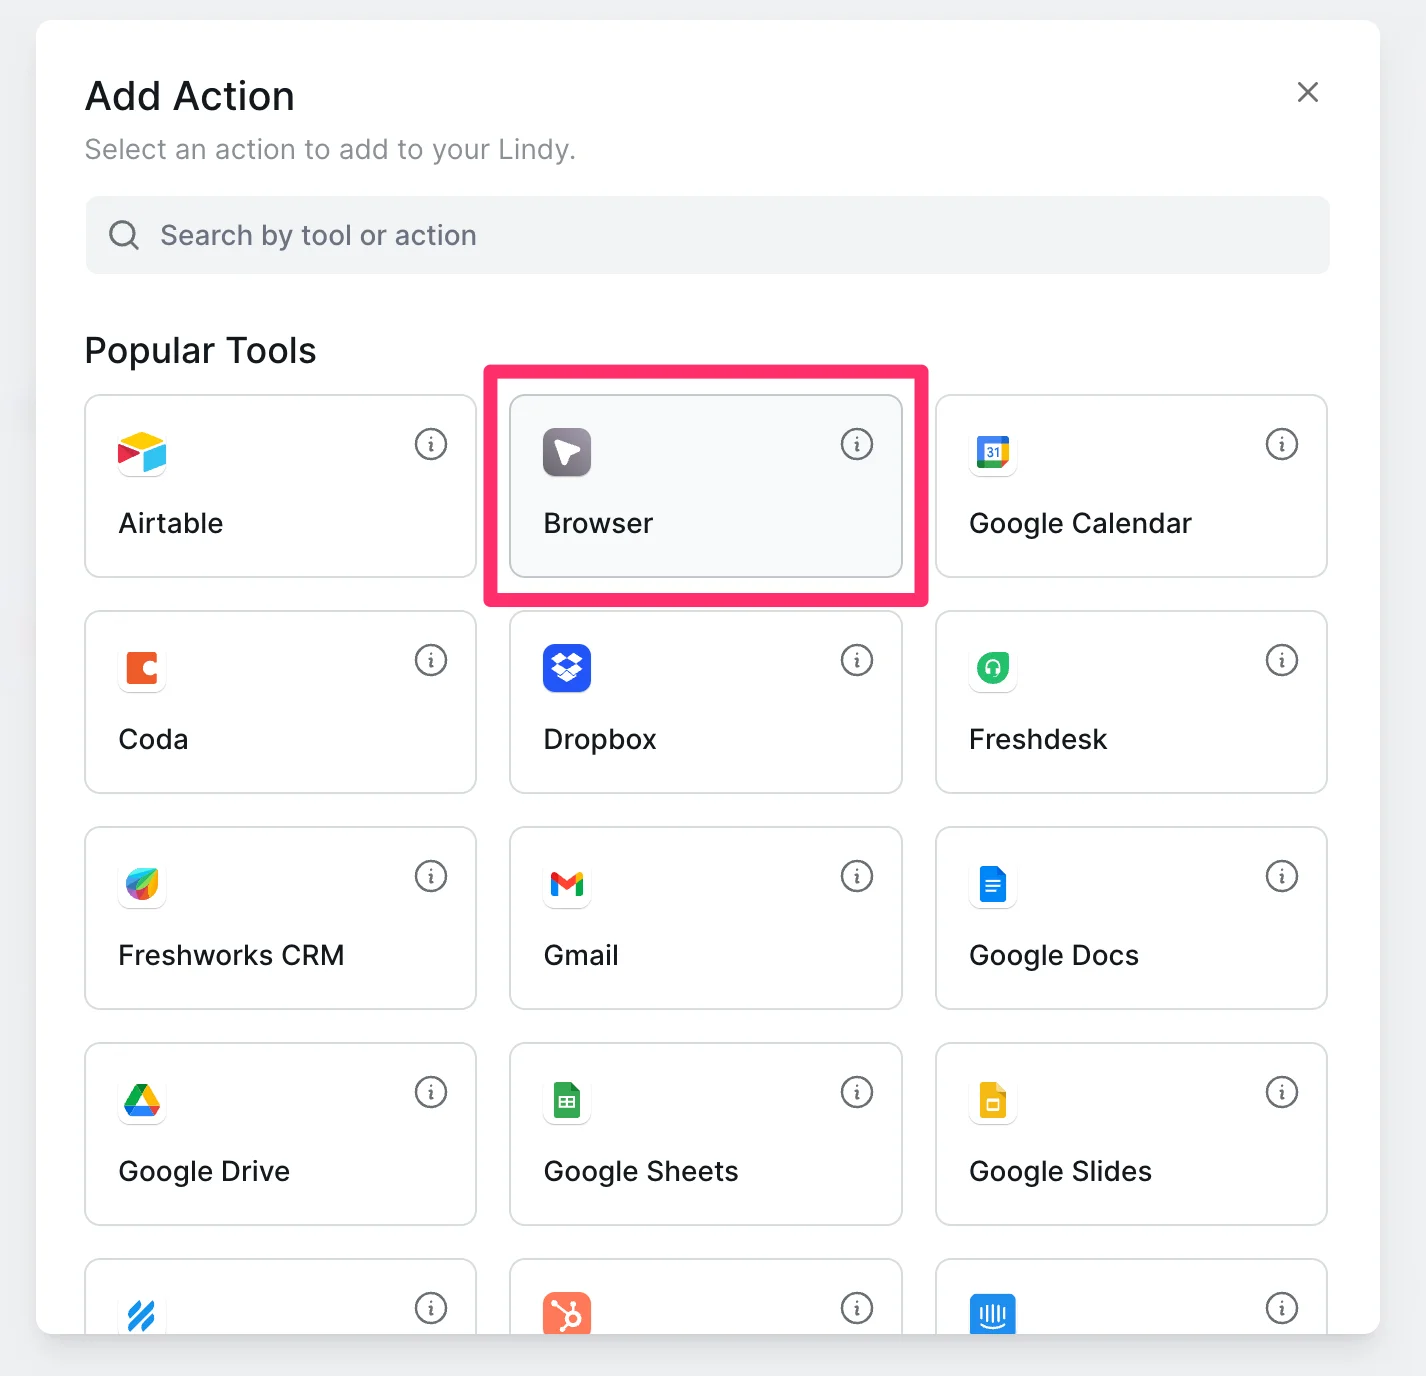
Task: Click the Google Docs icon
Action: click(993, 884)
